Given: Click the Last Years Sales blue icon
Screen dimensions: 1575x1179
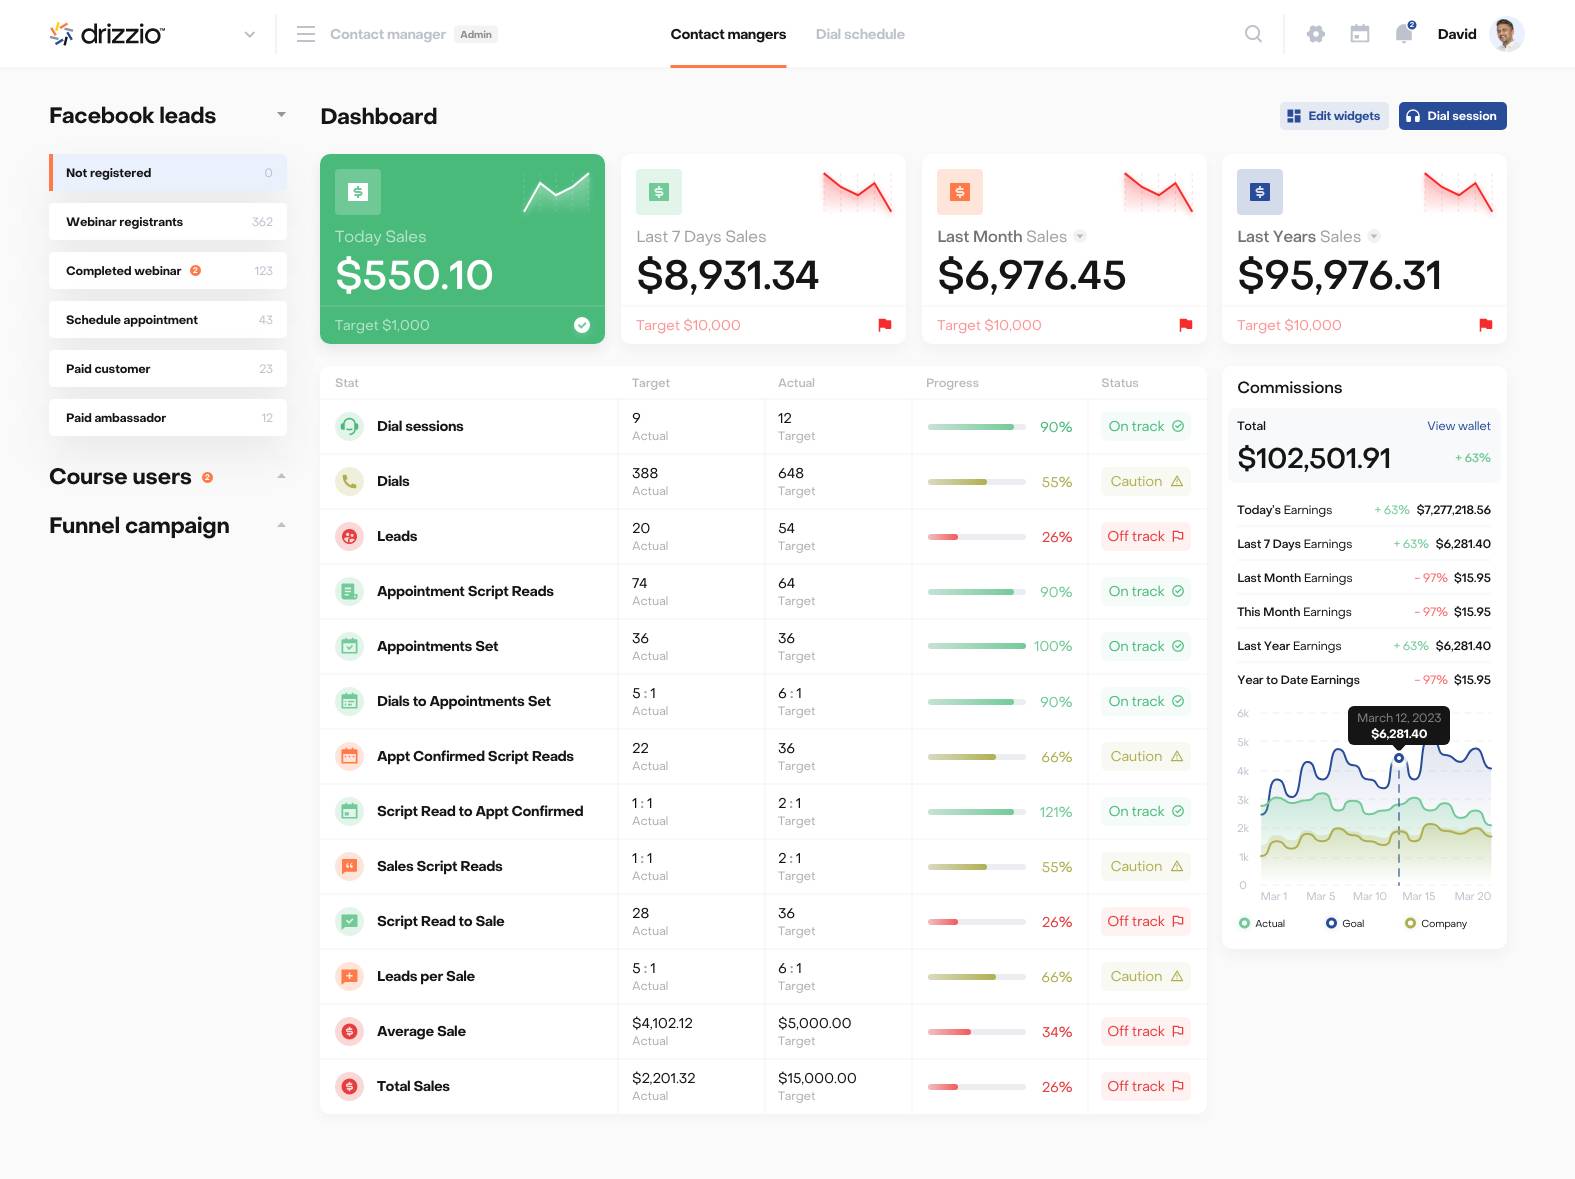Looking at the screenshot, I should (1260, 192).
